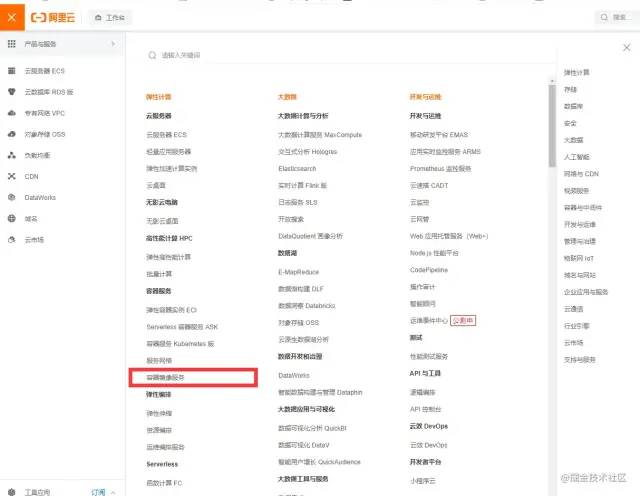The height and width of the screenshot is (496, 640).
Task: Click the DataWorks sidebar icon
Action: [11, 198]
